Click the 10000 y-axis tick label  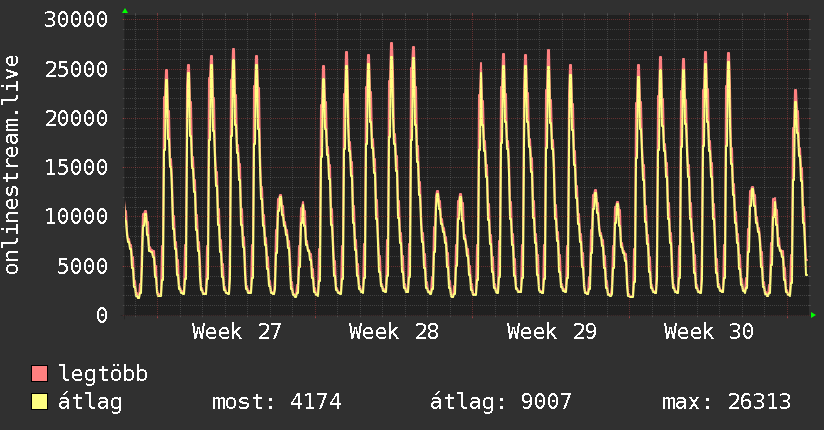[76, 217]
